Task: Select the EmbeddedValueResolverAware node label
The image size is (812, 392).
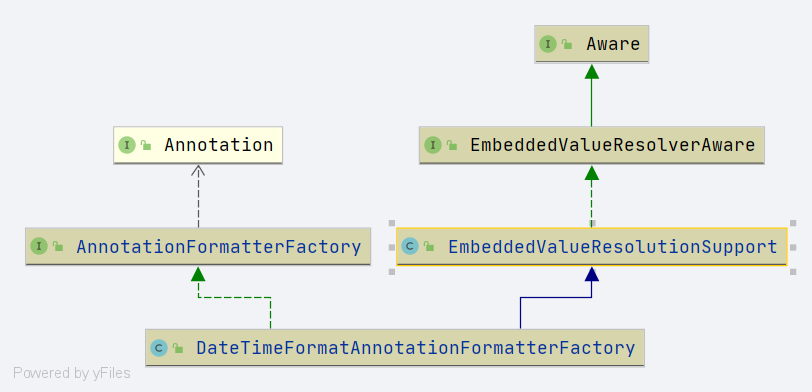Action: (x=613, y=146)
